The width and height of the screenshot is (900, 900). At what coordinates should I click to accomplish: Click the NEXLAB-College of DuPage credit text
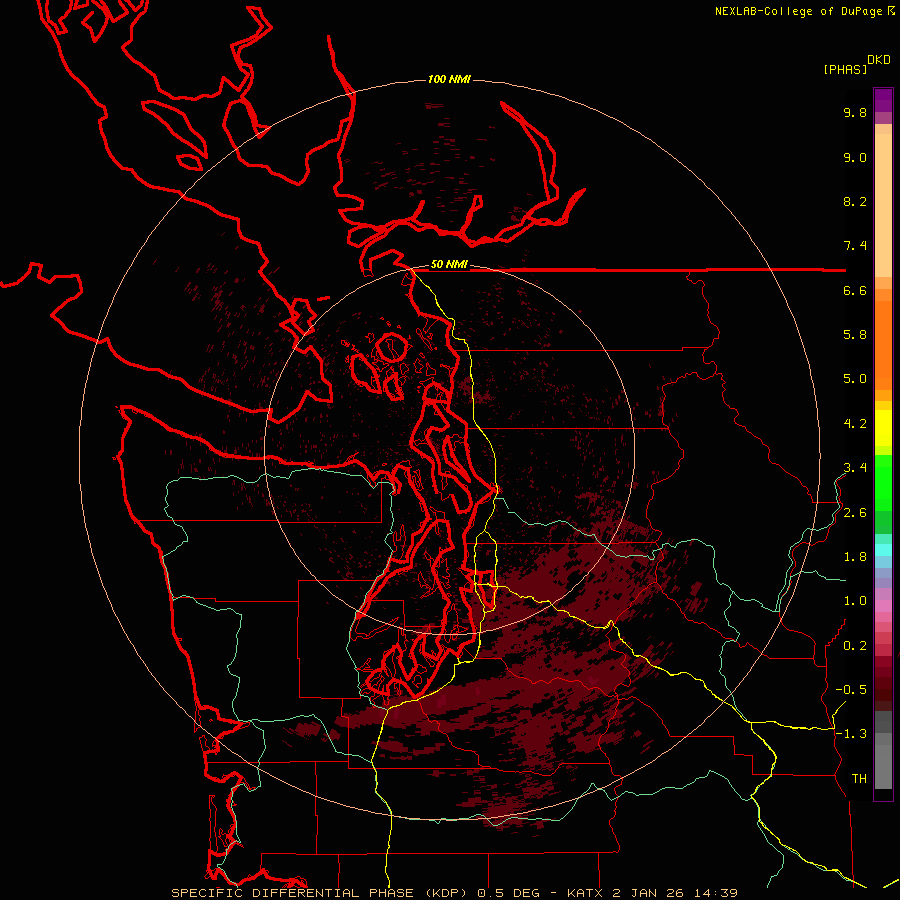pyautogui.click(x=800, y=11)
